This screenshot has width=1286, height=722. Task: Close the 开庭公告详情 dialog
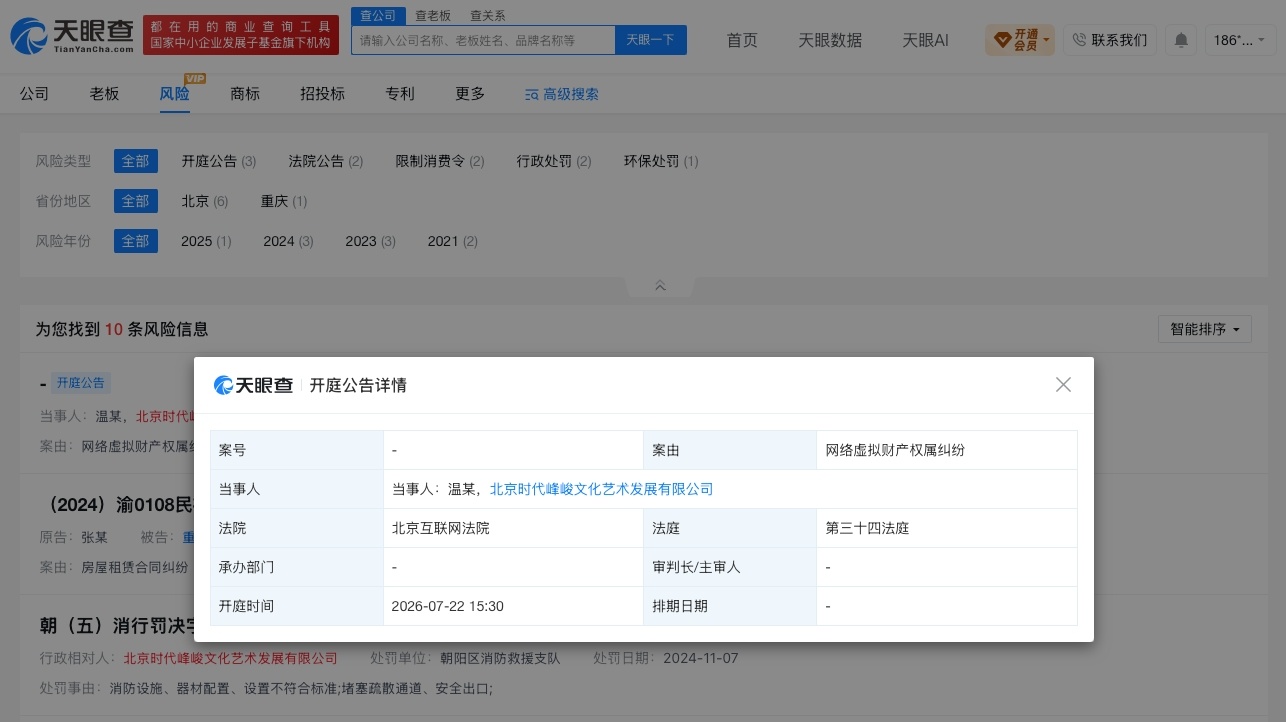point(1063,385)
